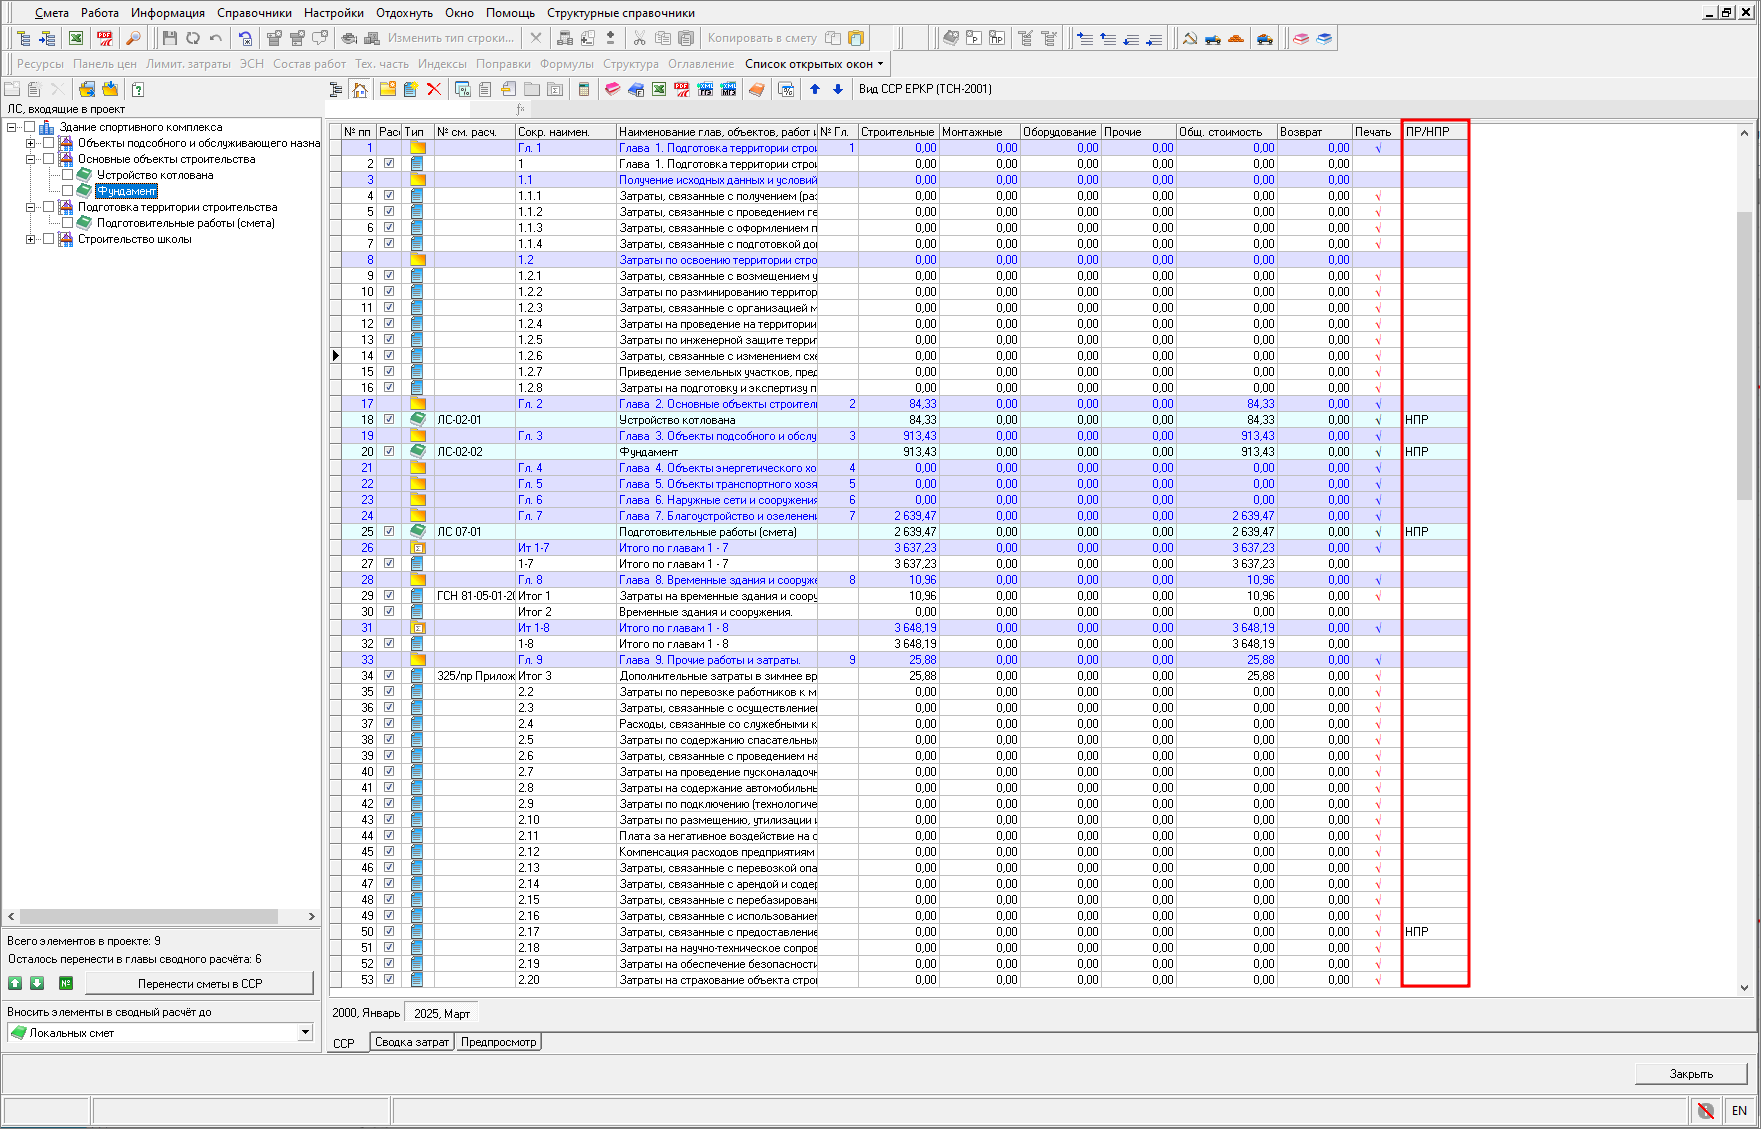Open the Настройки menu
Screen dimensions: 1761x1129
tap(334, 13)
